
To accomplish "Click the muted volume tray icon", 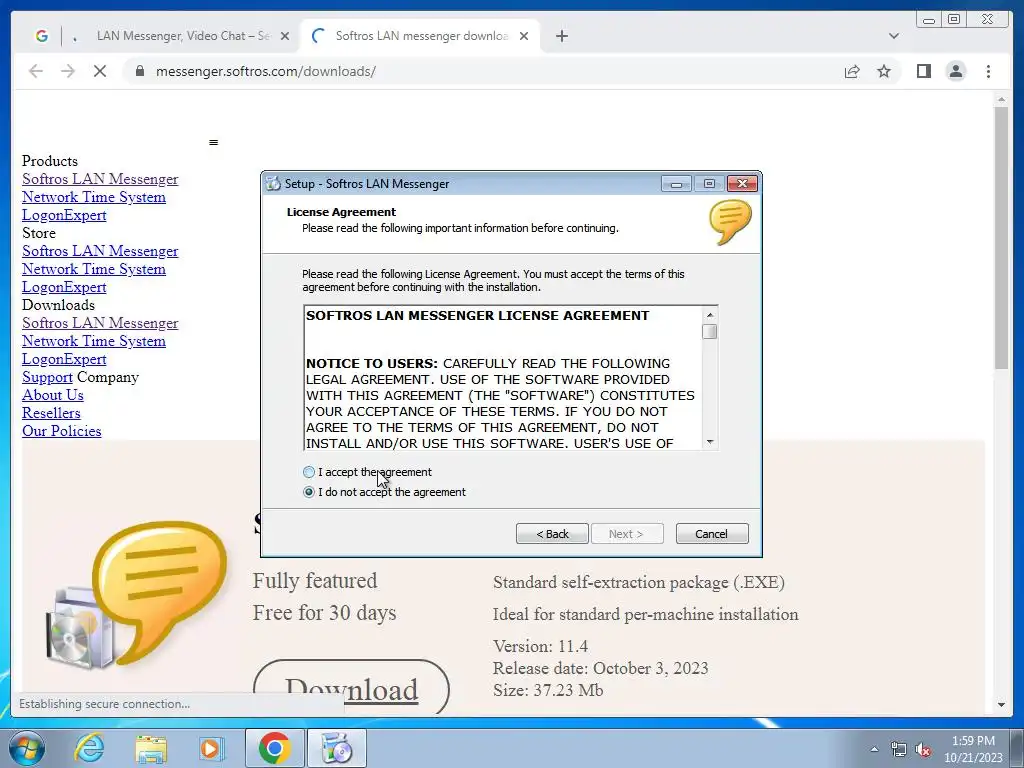I will (x=923, y=749).
